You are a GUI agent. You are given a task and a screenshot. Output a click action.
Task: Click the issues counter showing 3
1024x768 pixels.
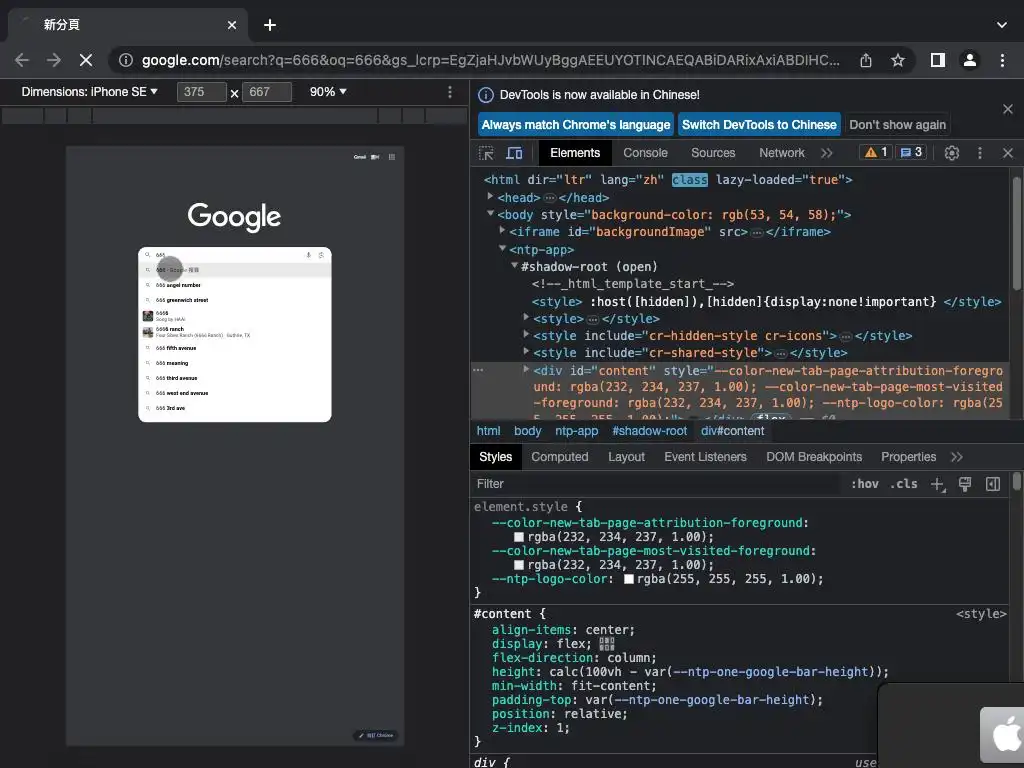(x=910, y=152)
